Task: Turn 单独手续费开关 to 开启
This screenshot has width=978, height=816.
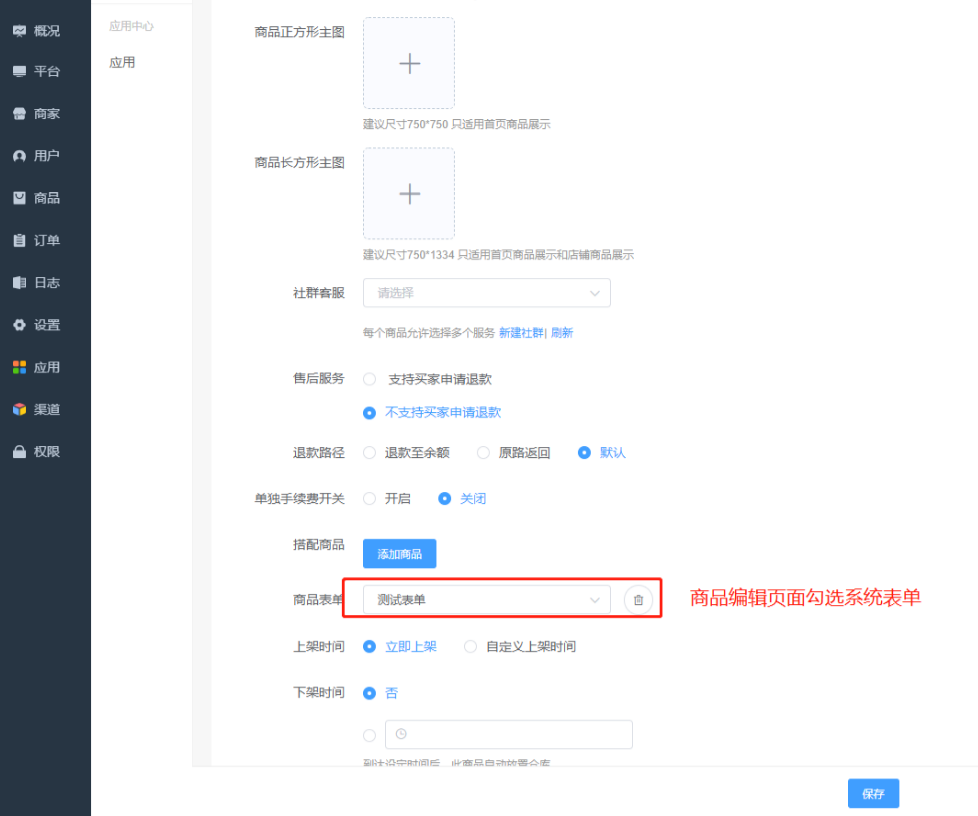Action: pyautogui.click(x=369, y=499)
